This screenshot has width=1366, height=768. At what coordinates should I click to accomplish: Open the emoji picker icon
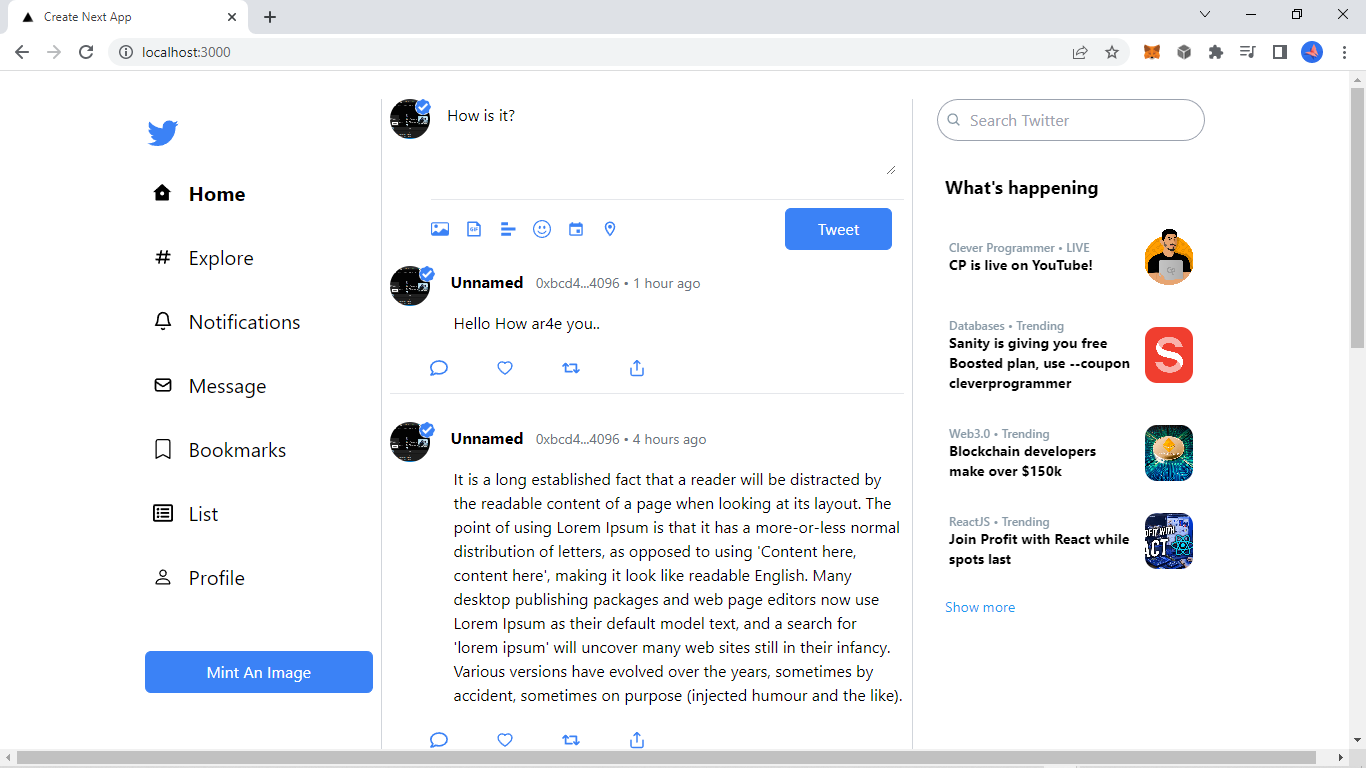pyautogui.click(x=542, y=229)
